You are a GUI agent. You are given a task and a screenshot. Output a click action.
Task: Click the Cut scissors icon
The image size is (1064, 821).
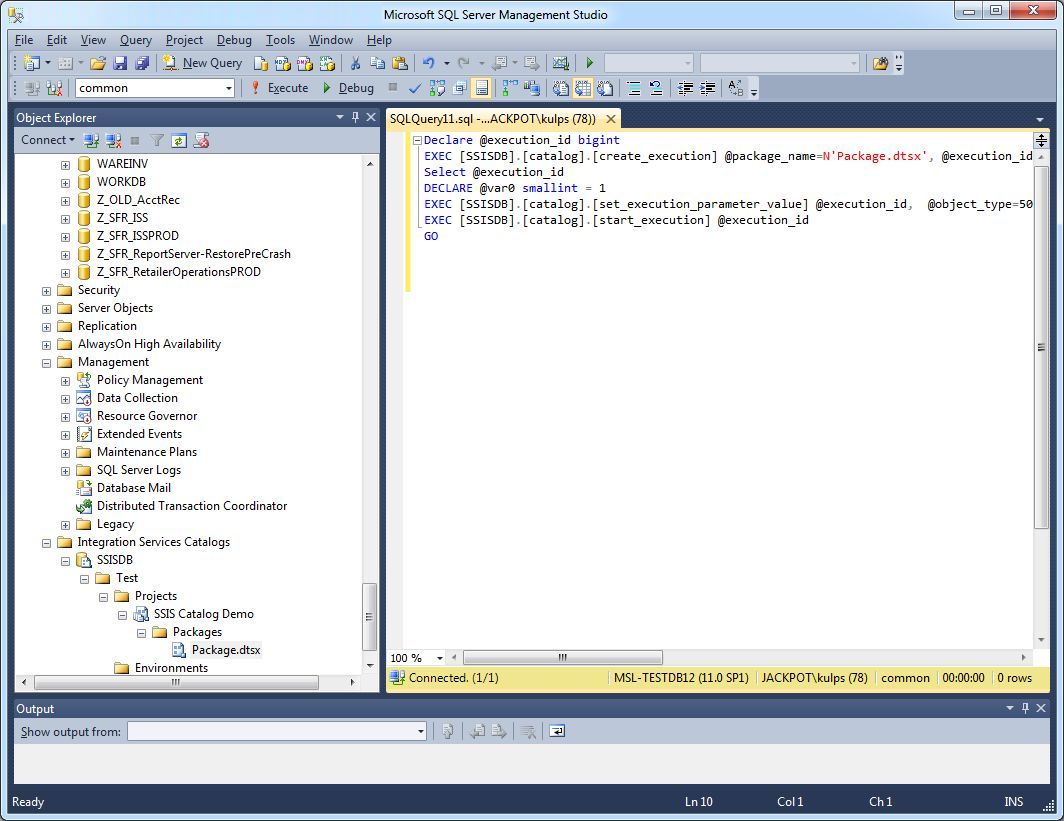[355, 63]
